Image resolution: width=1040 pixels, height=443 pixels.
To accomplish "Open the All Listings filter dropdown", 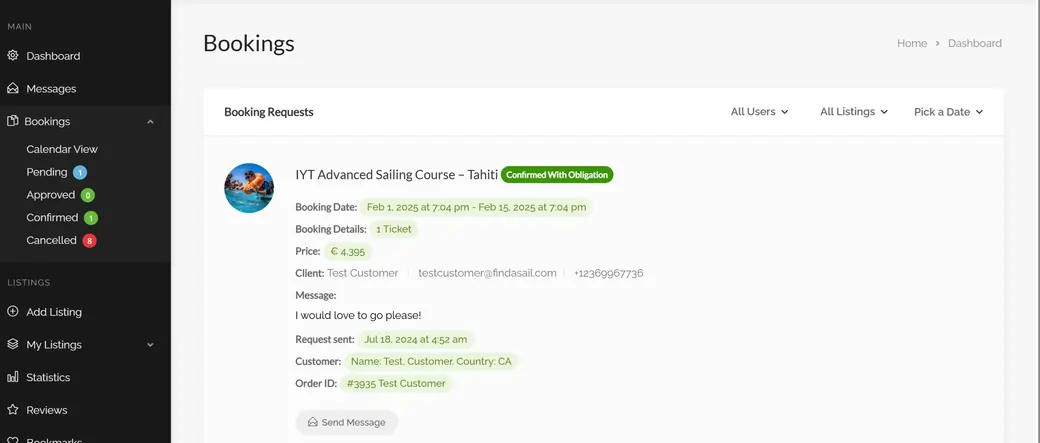I will click(853, 112).
